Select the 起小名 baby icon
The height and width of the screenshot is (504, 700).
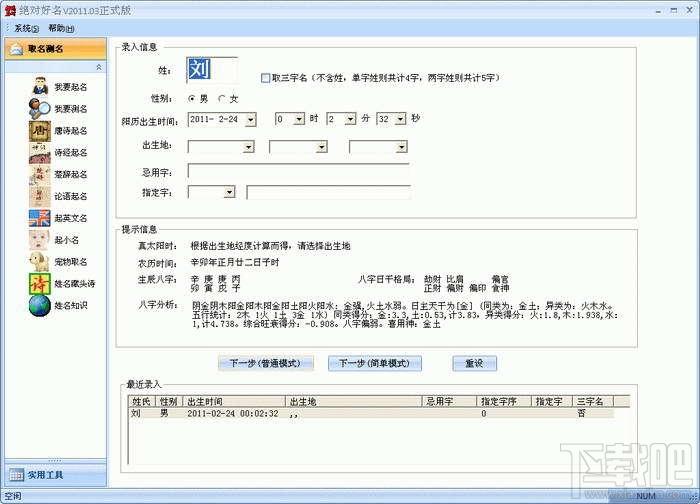tap(40, 240)
